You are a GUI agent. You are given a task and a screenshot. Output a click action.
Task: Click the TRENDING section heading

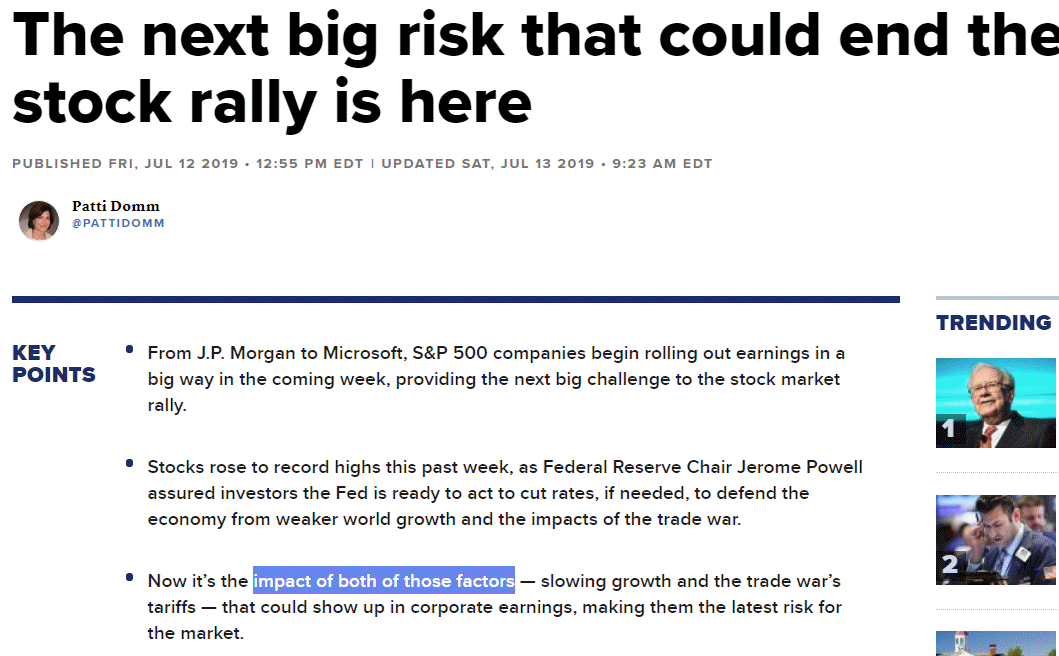click(x=993, y=323)
